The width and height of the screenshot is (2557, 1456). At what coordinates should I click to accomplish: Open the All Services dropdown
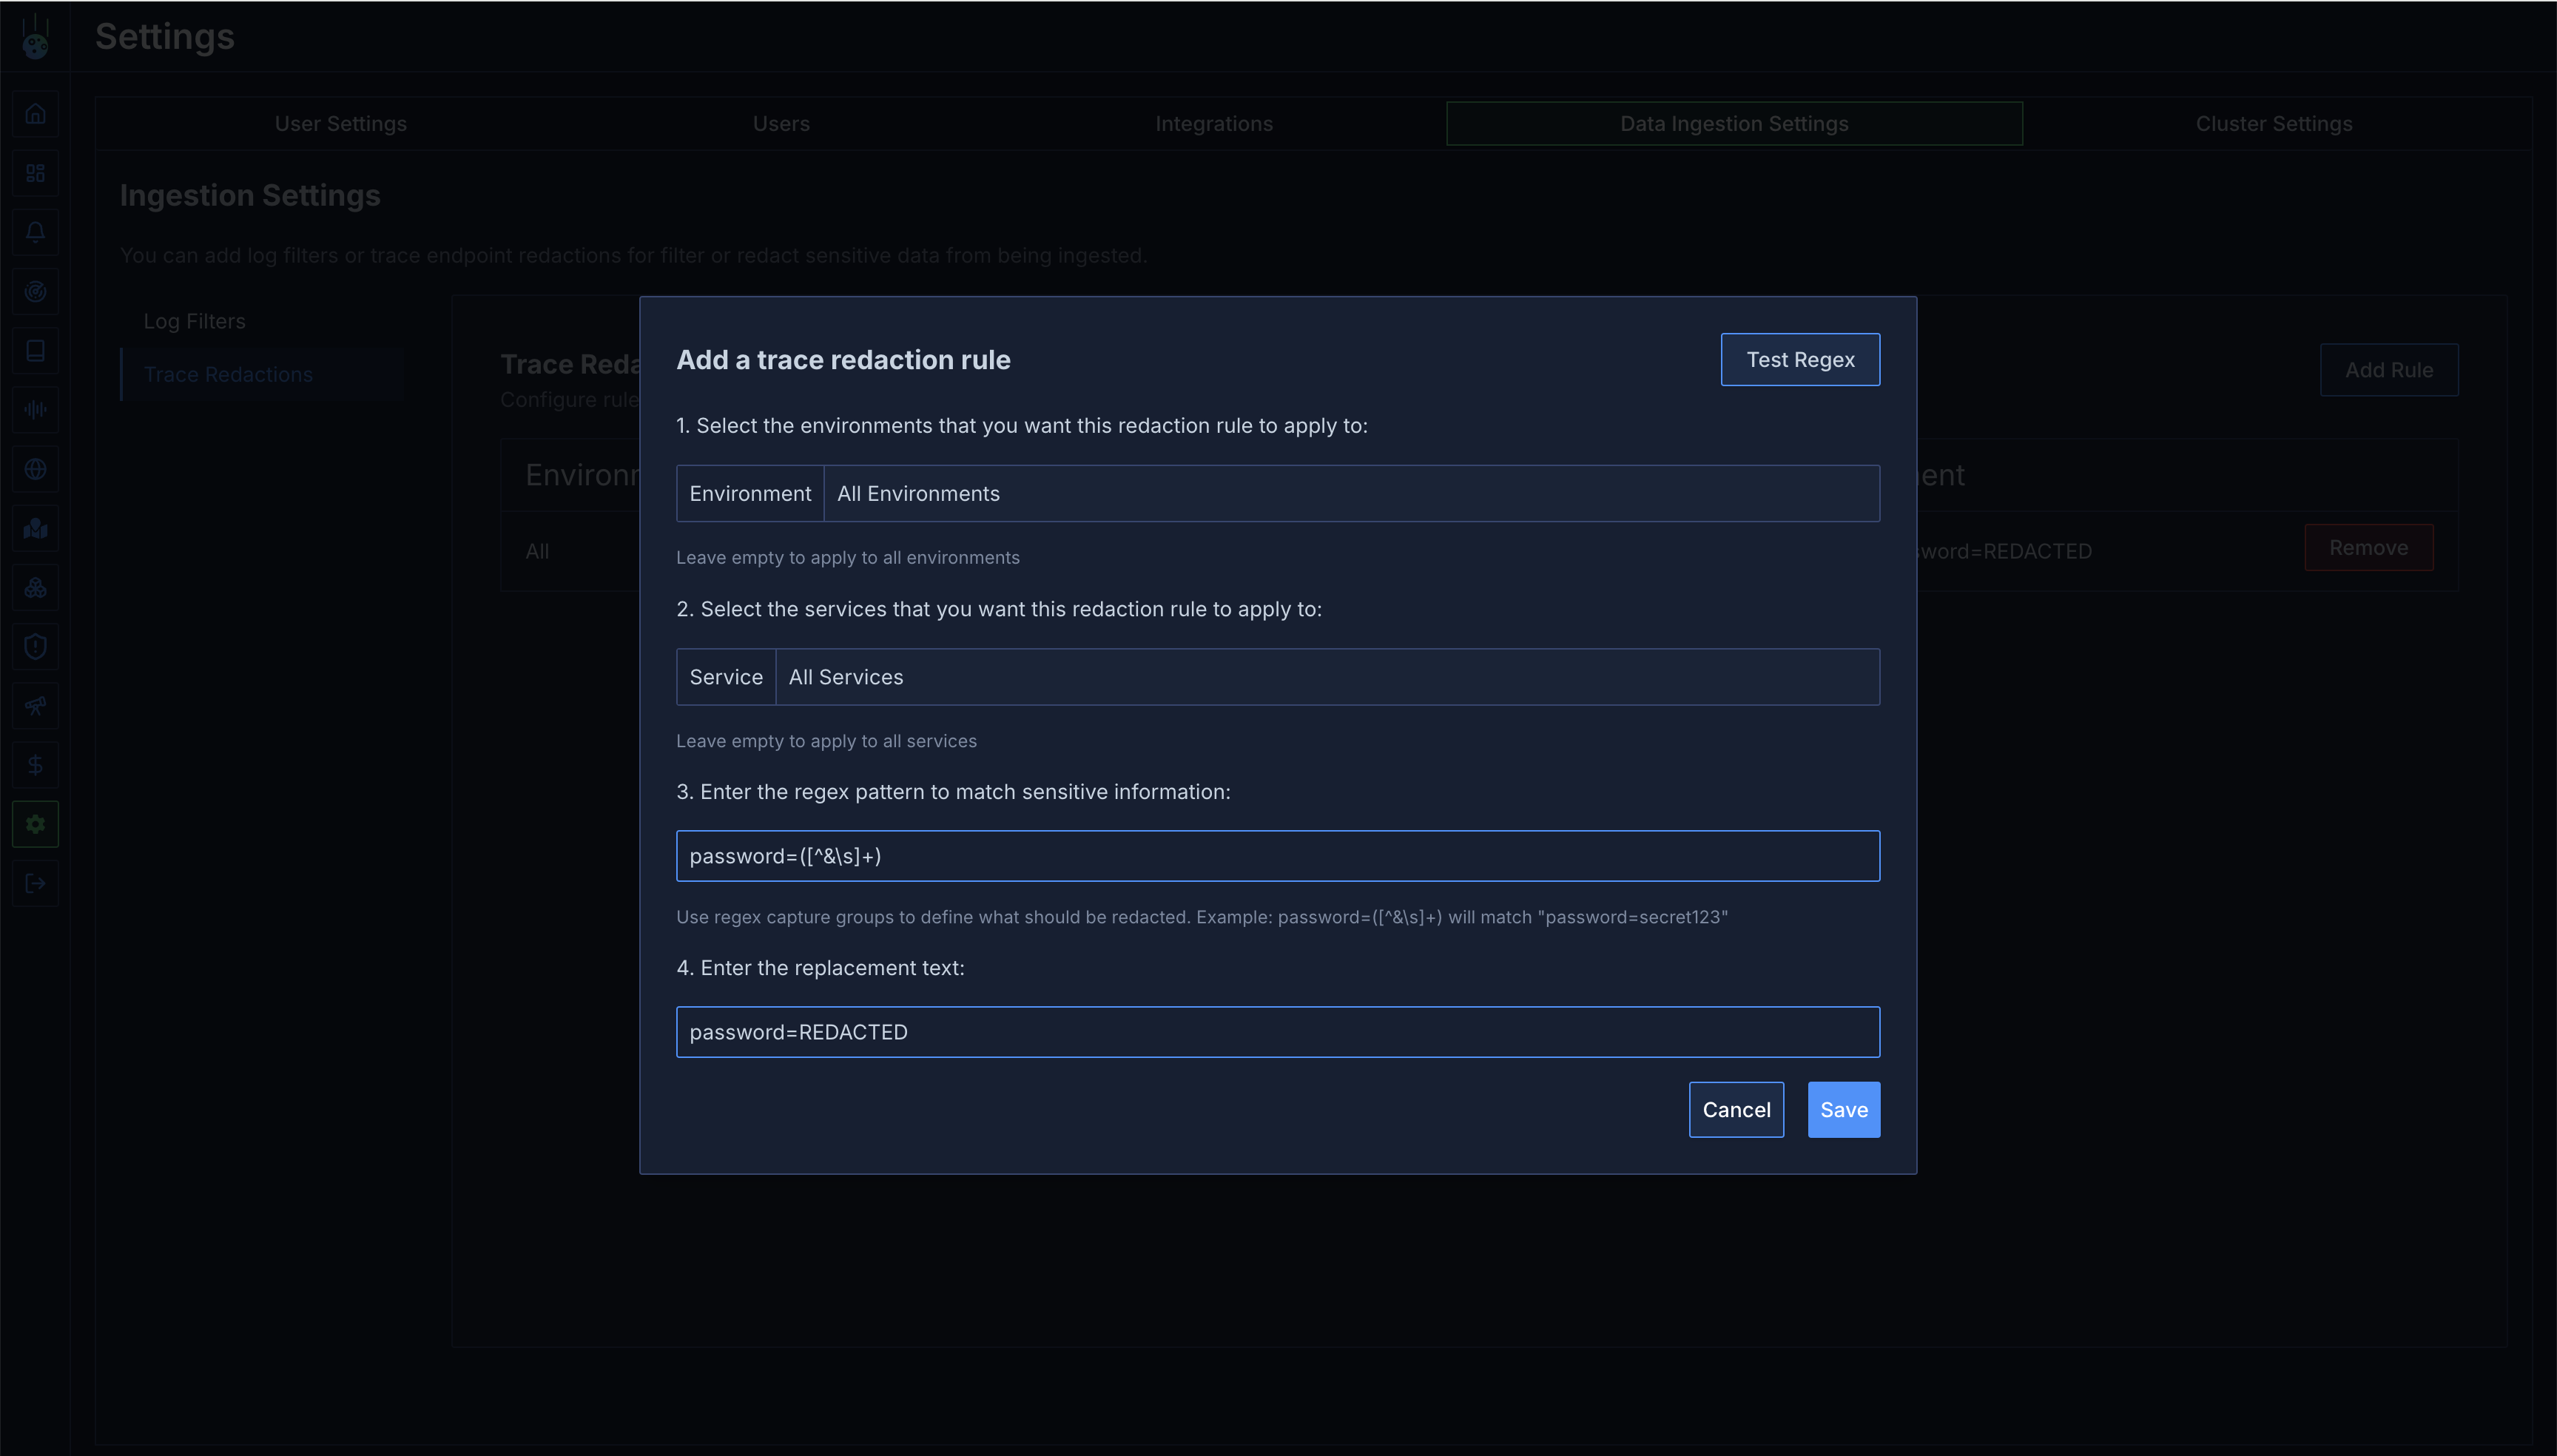coord(1326,677)
